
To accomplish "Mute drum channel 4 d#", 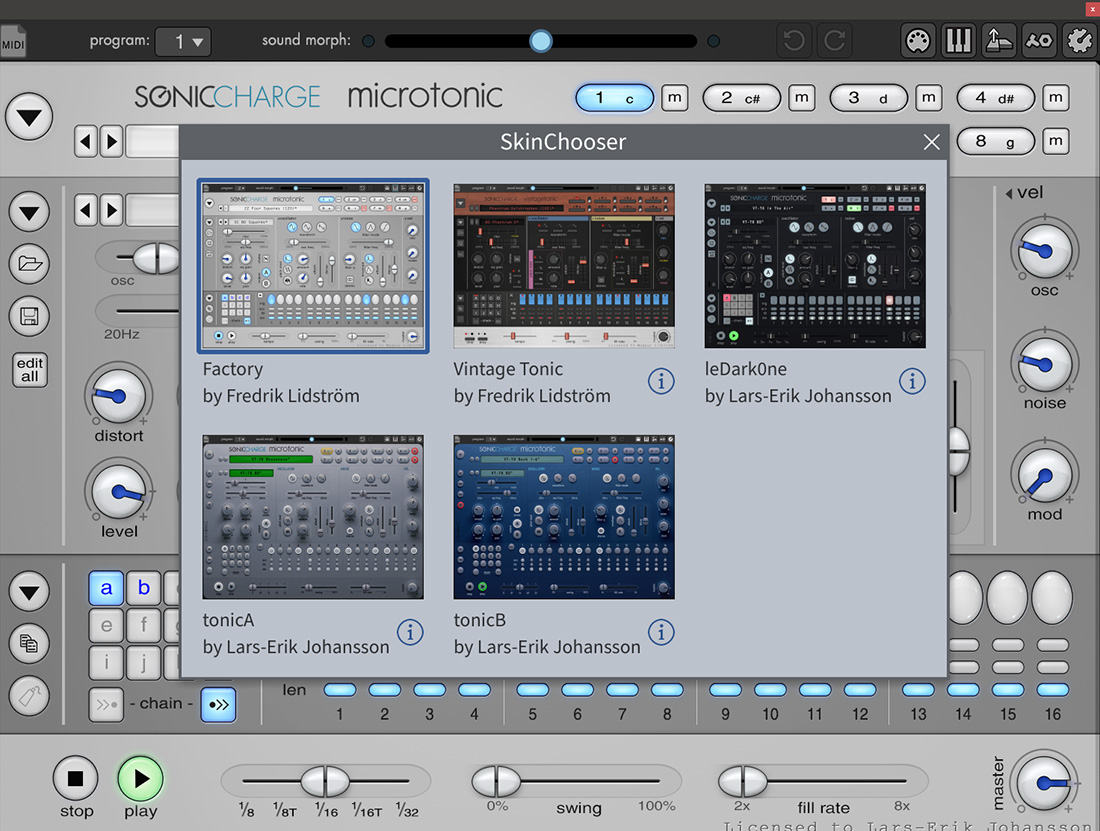I will pyautogui.click(x=1055, y=98).
